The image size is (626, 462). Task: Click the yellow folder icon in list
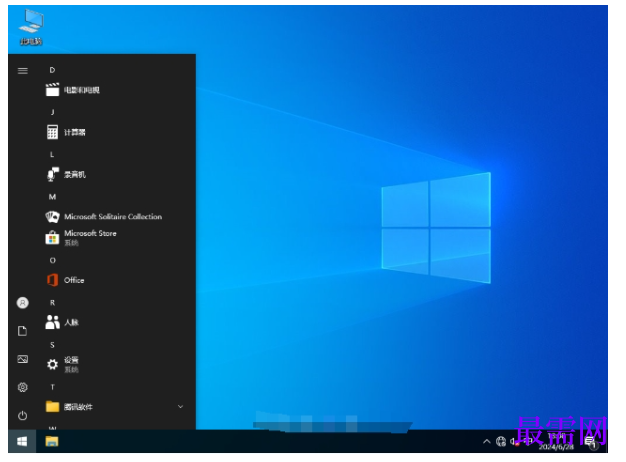point(52,406)
